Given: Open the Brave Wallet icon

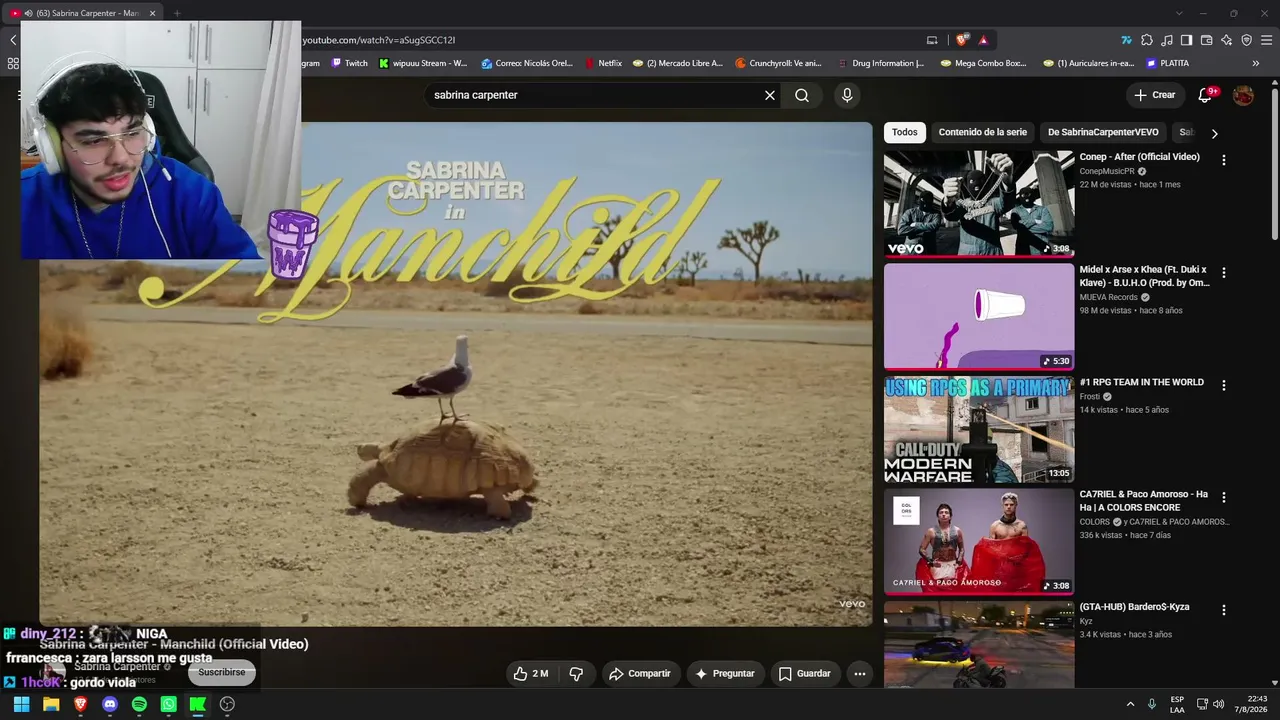Looking at the screenshot, I should (x=1206, y=40).
